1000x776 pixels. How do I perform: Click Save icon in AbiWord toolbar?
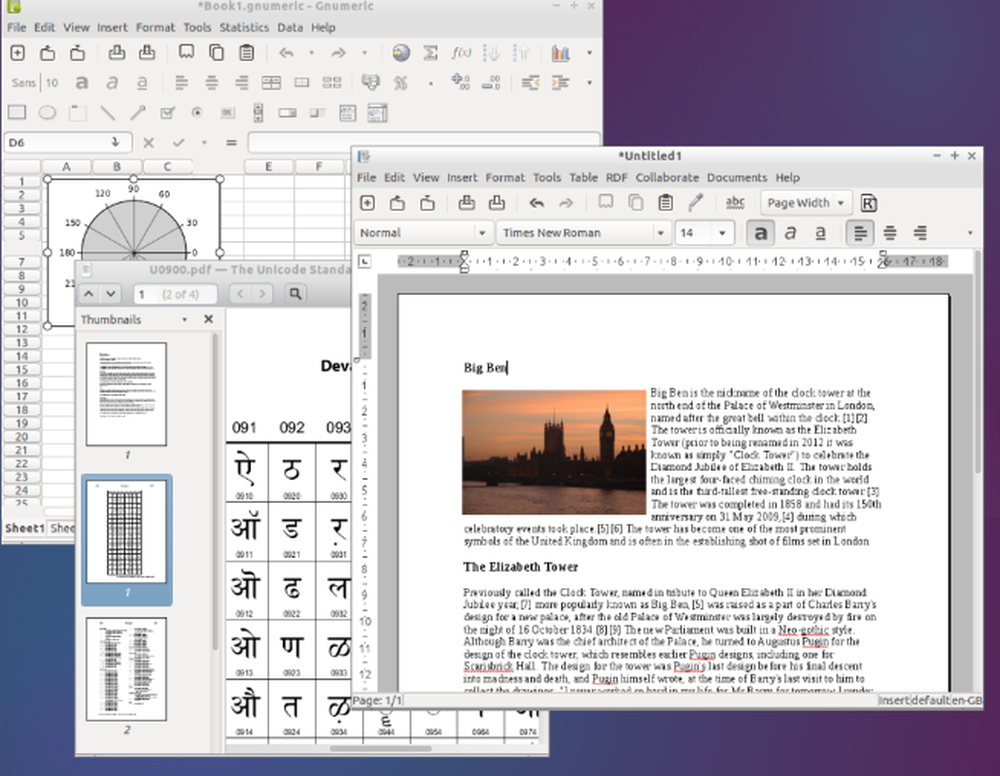coord(427,203)
